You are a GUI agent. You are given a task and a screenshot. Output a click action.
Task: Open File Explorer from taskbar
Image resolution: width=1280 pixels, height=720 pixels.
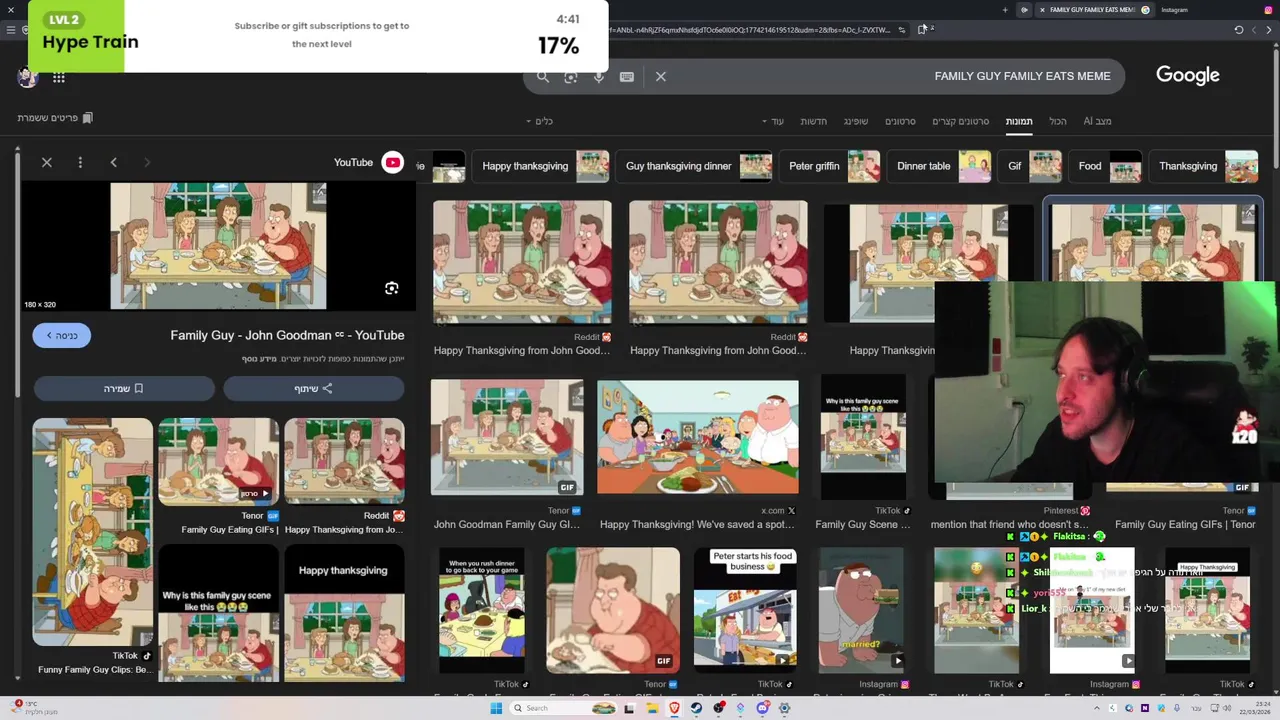point(652,708)
